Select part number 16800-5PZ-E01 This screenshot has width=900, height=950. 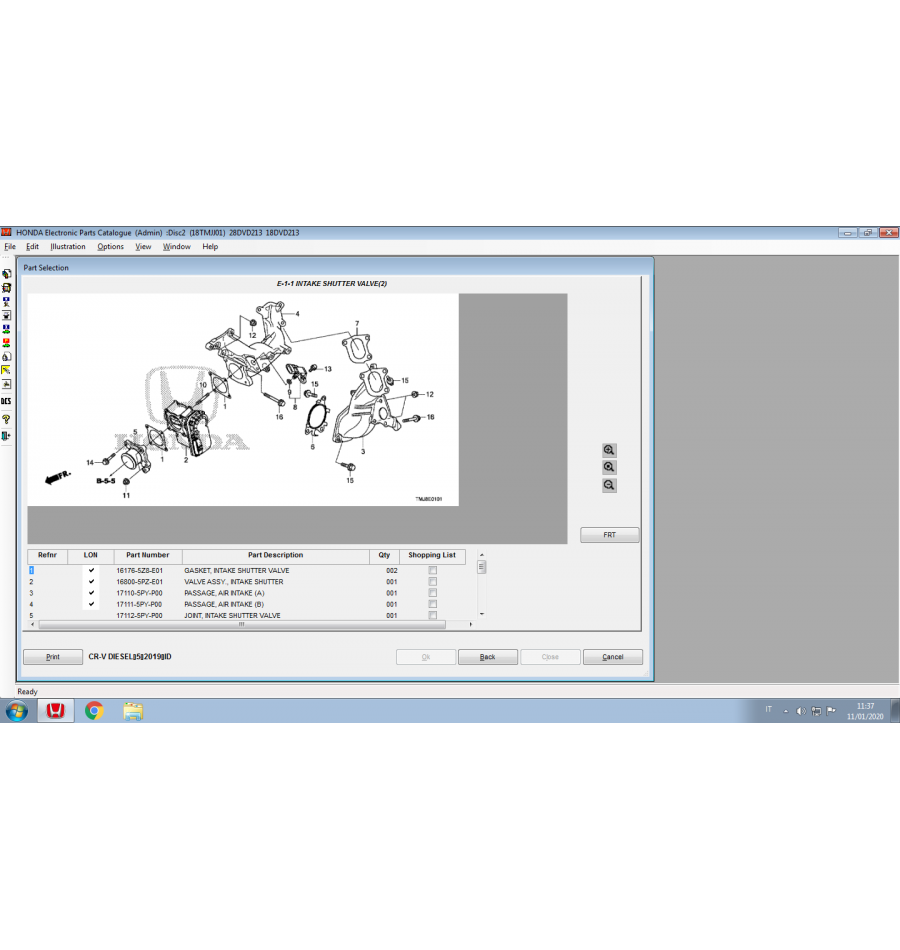(139, 582)
